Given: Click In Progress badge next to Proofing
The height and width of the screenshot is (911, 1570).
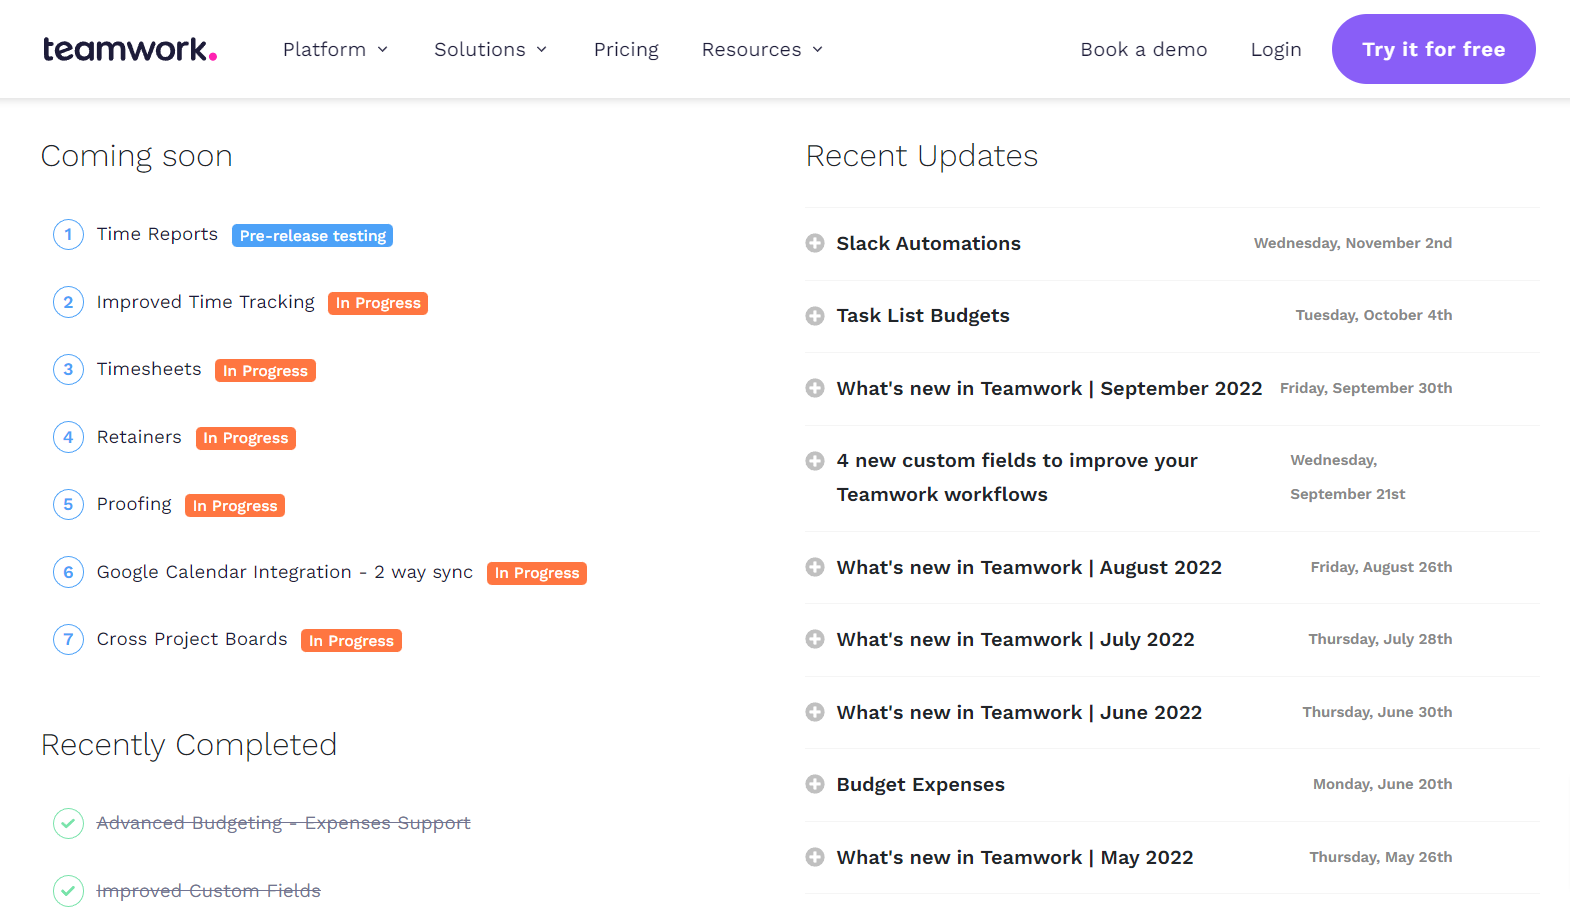Looking at the screenshot, I should [x=235, y=505].
